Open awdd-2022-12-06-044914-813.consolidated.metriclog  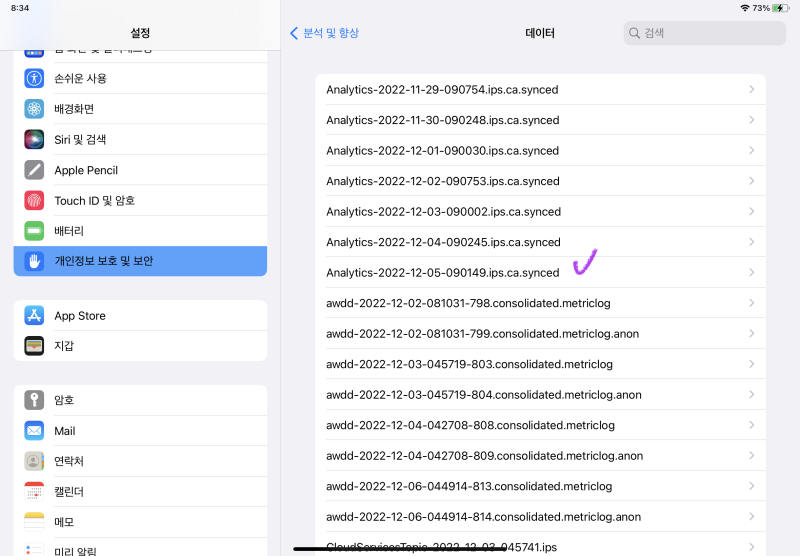[540, 486]
